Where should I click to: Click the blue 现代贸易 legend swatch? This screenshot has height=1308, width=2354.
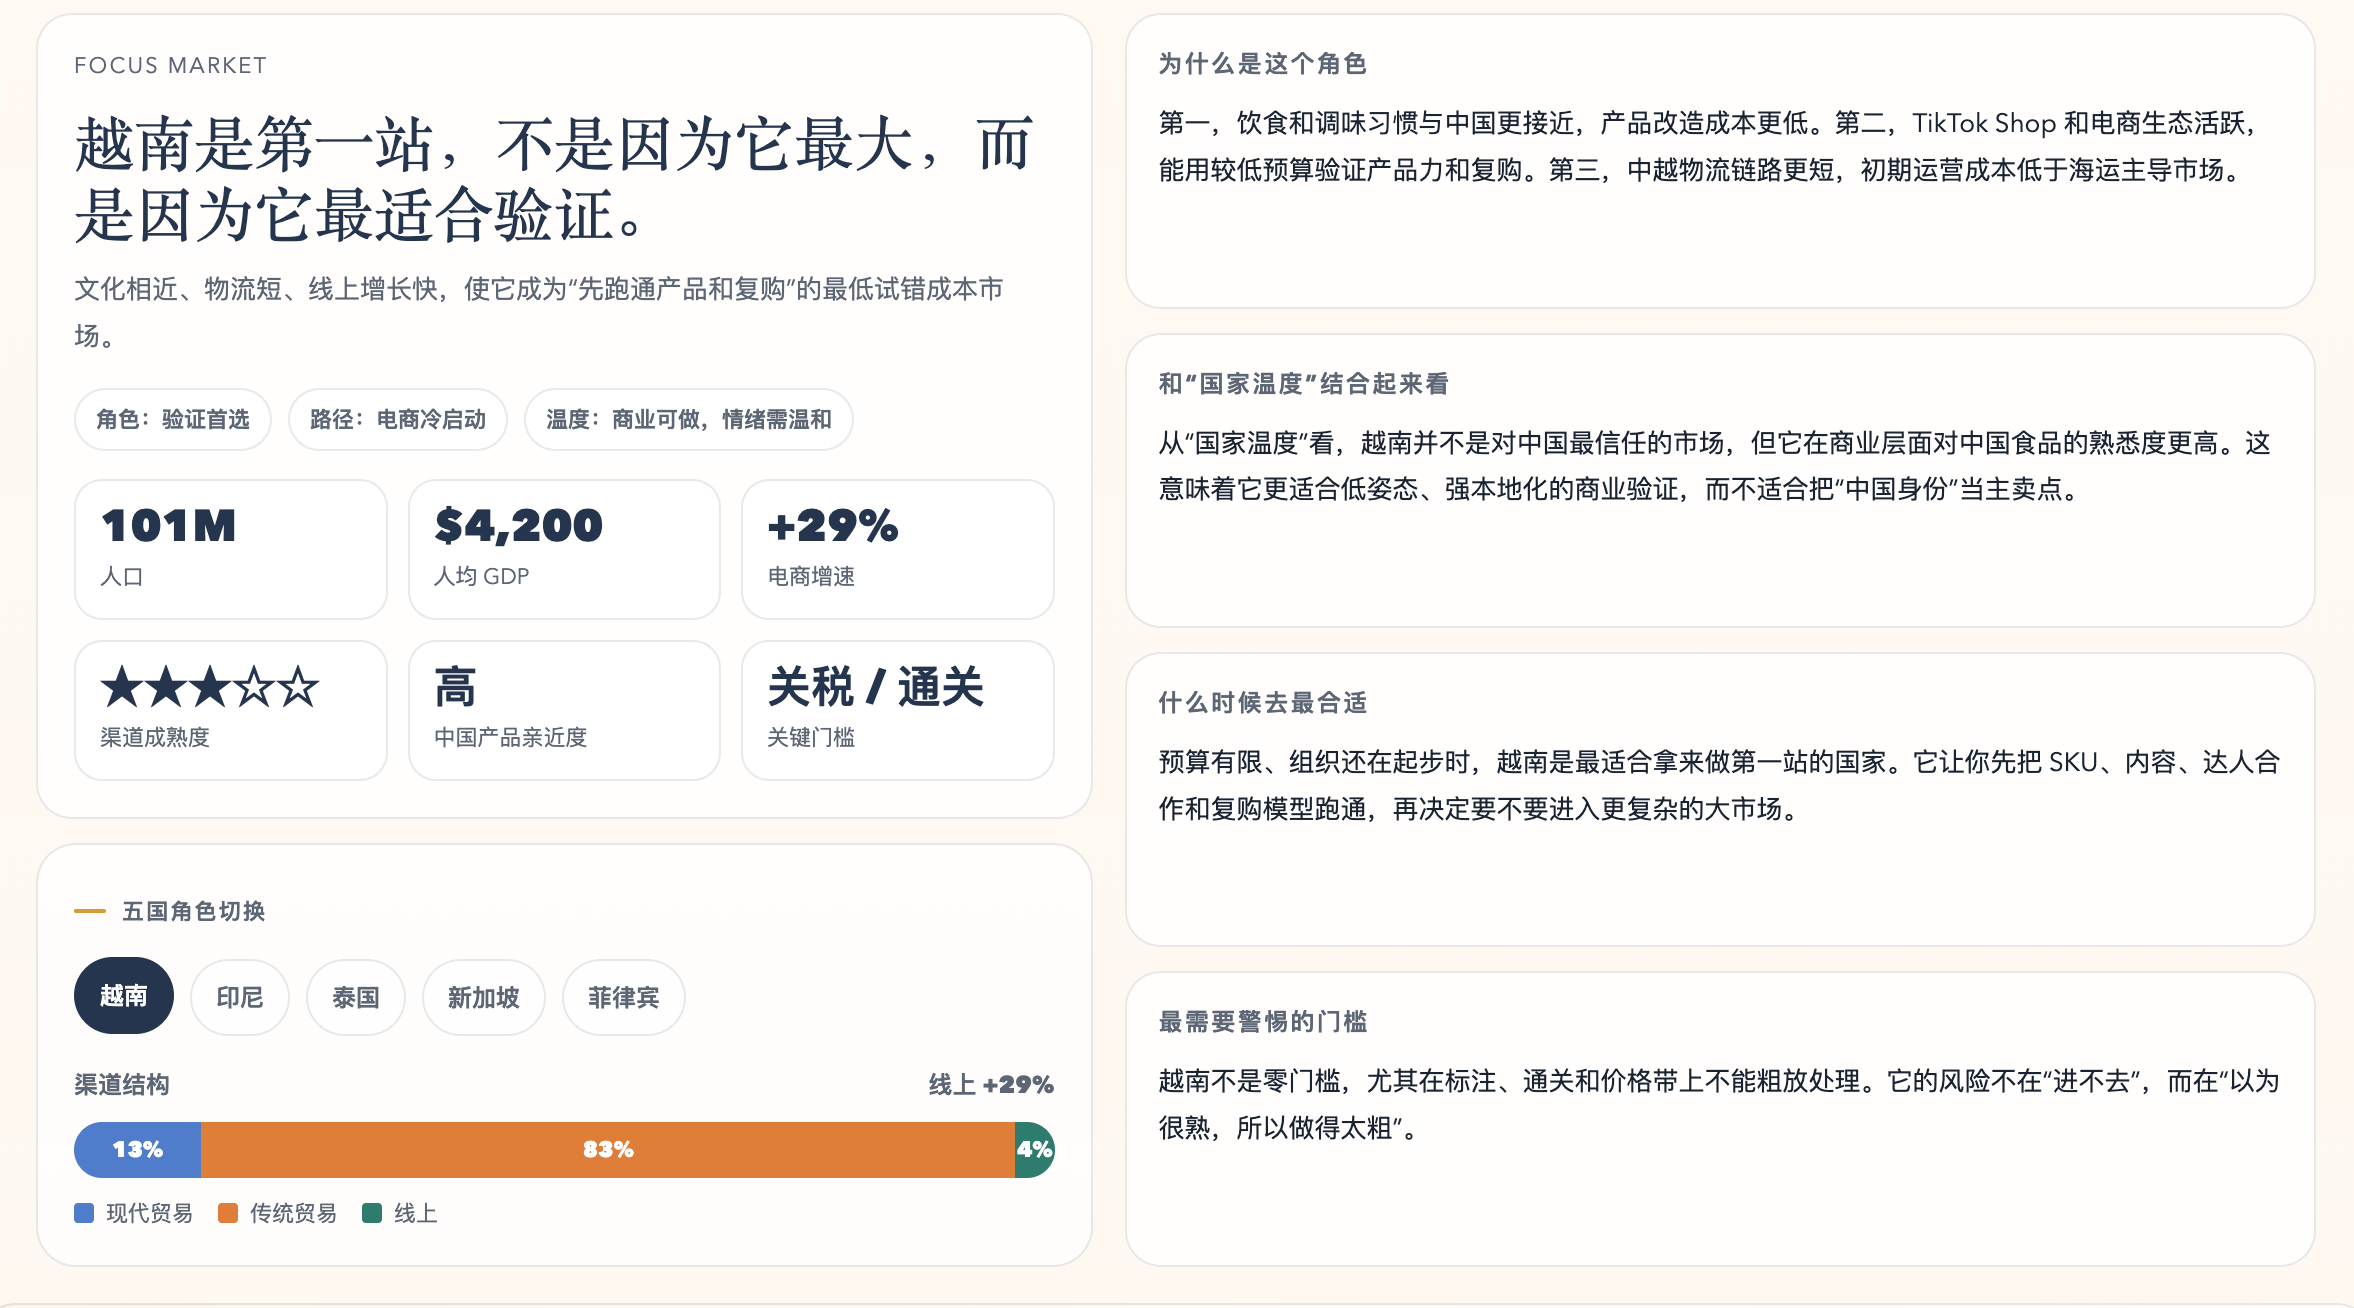(x=84, y=1213)
